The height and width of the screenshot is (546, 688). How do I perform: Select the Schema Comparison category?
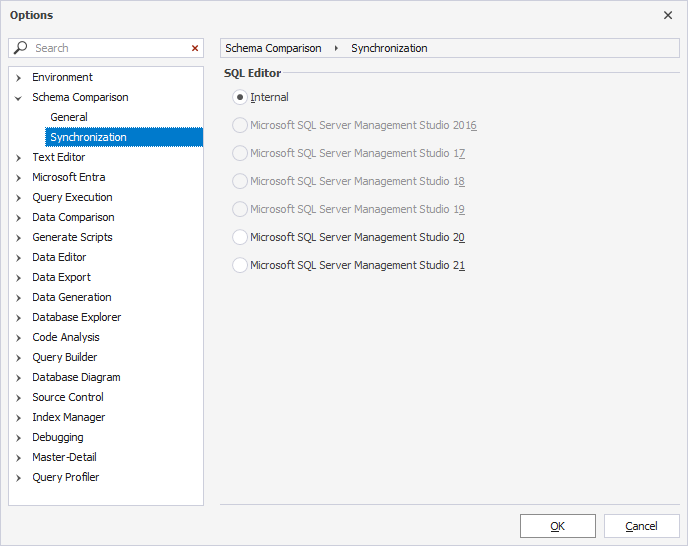(80, 97)
